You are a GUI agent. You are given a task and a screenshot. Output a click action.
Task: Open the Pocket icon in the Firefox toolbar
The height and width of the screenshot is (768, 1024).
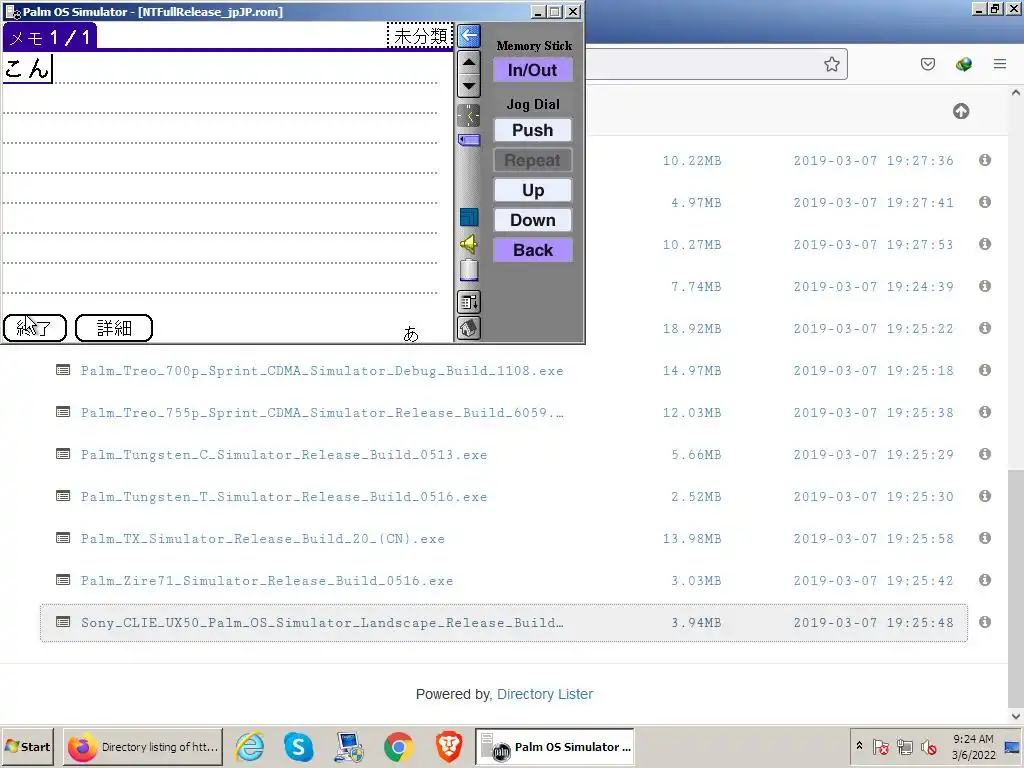coord(928,64)
